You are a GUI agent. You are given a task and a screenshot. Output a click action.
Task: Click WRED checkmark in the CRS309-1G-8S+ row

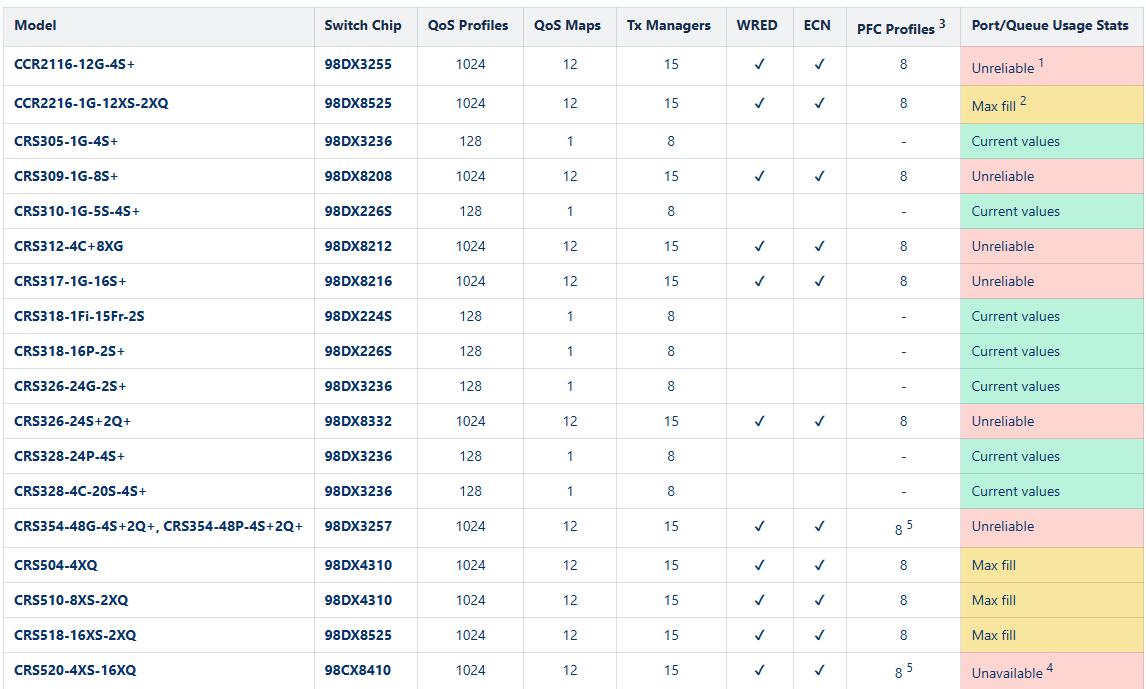[x=759, y=176]
